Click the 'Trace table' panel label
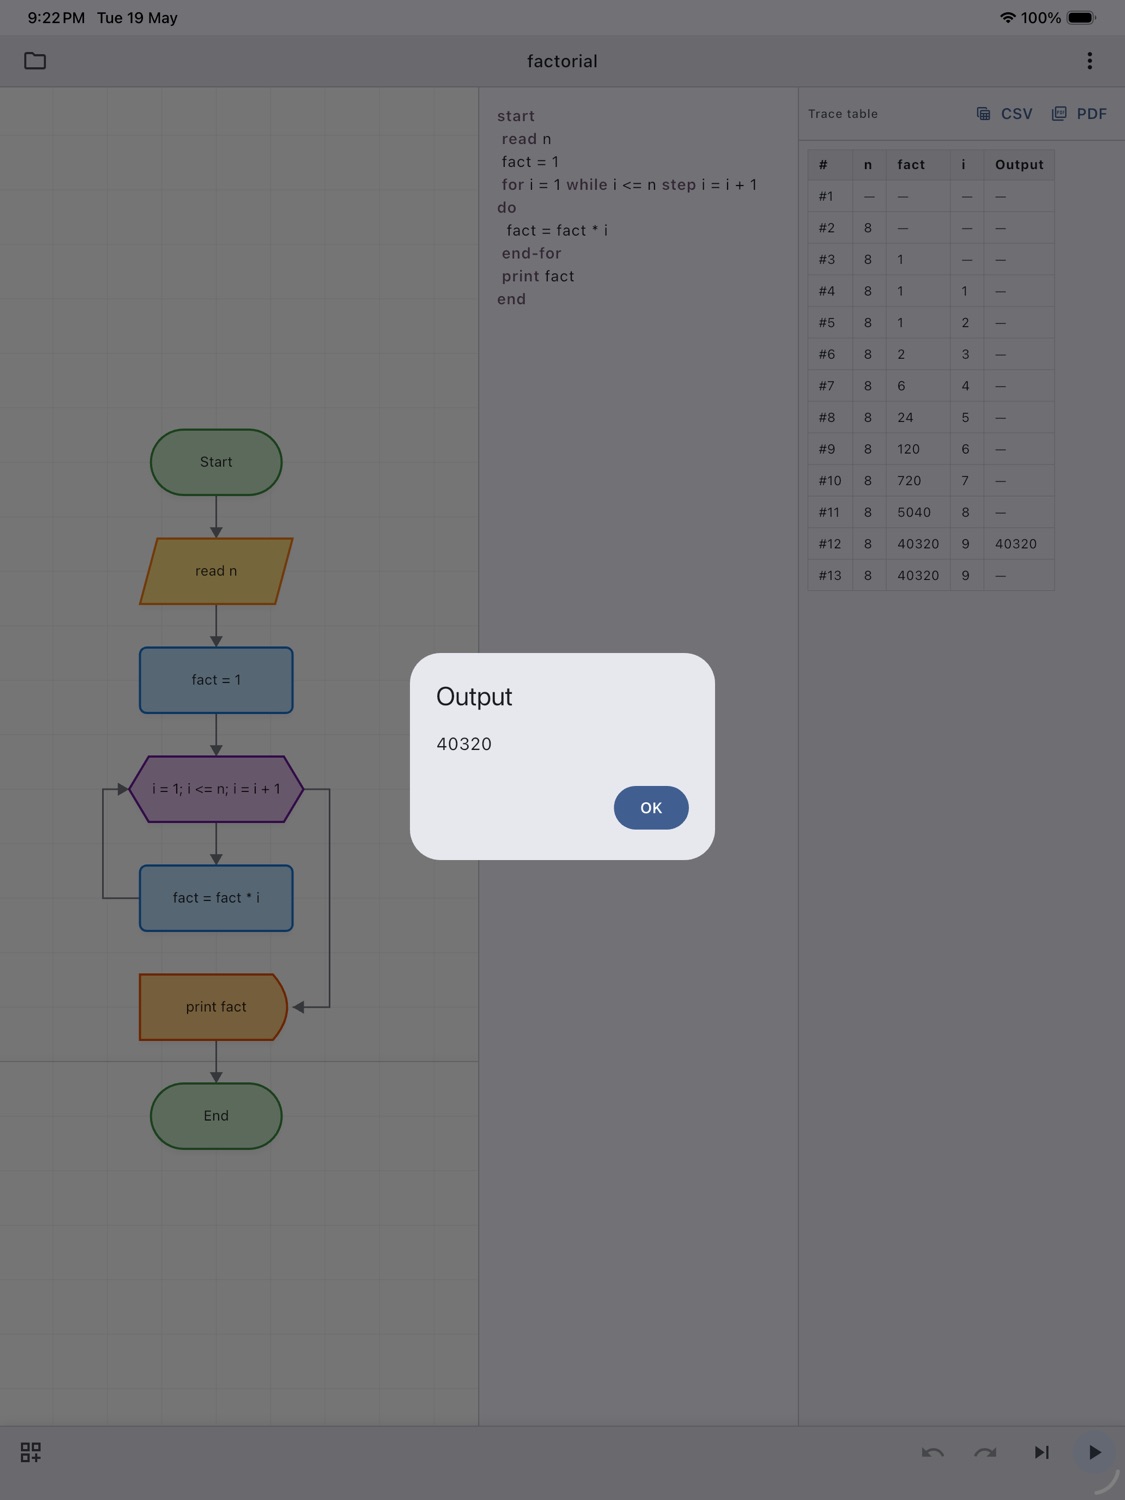The width and height of the screenshot is (1125, 1500). pos(843,114)
